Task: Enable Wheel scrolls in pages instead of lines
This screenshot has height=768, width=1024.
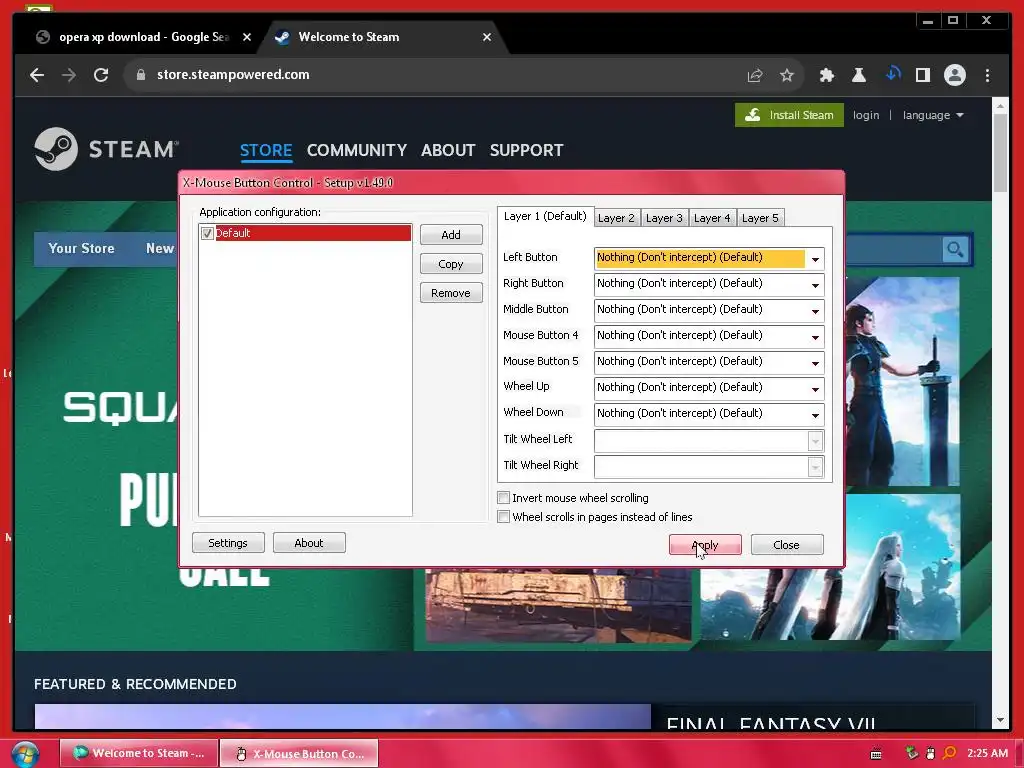Action: [504, 517]
